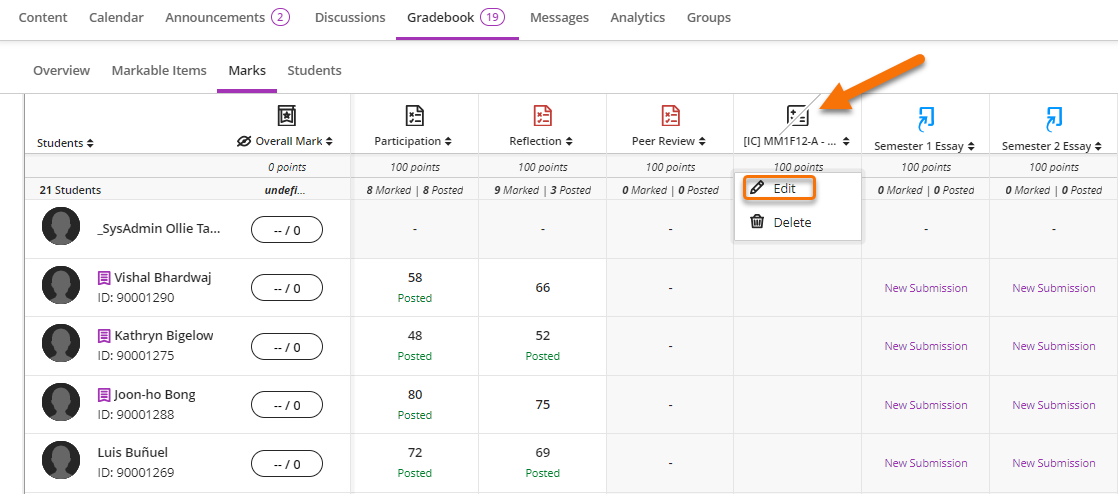Image resolution: width=1118 pixels, height=494 pixels.
Task: Click the pencil icon beside Edit
Action: click(x=757, y=188)
